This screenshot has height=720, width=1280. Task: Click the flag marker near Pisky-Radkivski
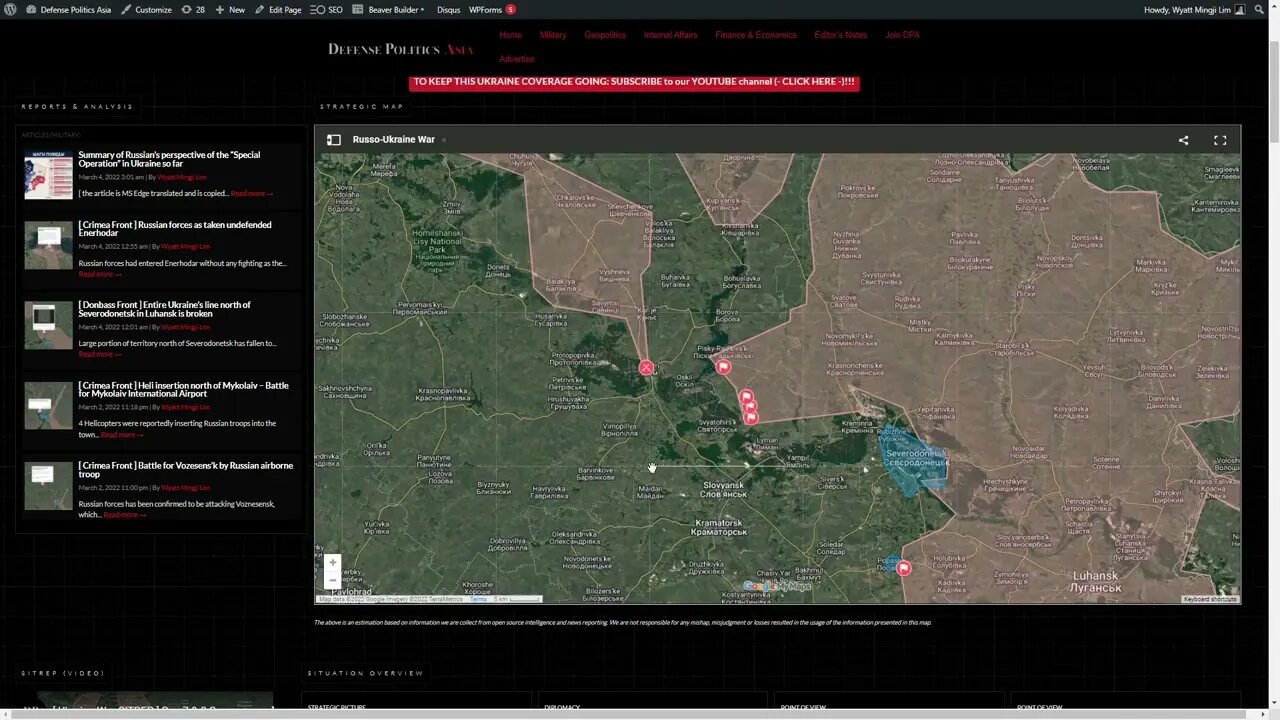click(x=723, y=367)
